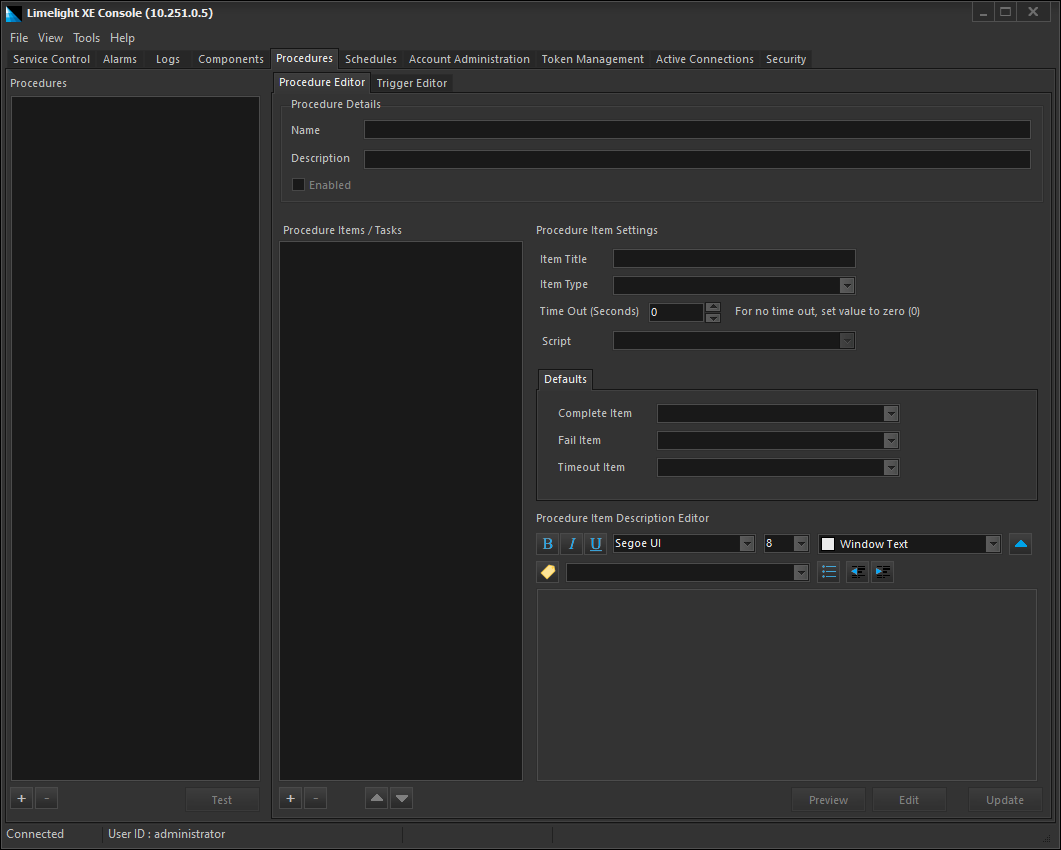
Task: Open the Item Type dropdown
Action: 847,286
